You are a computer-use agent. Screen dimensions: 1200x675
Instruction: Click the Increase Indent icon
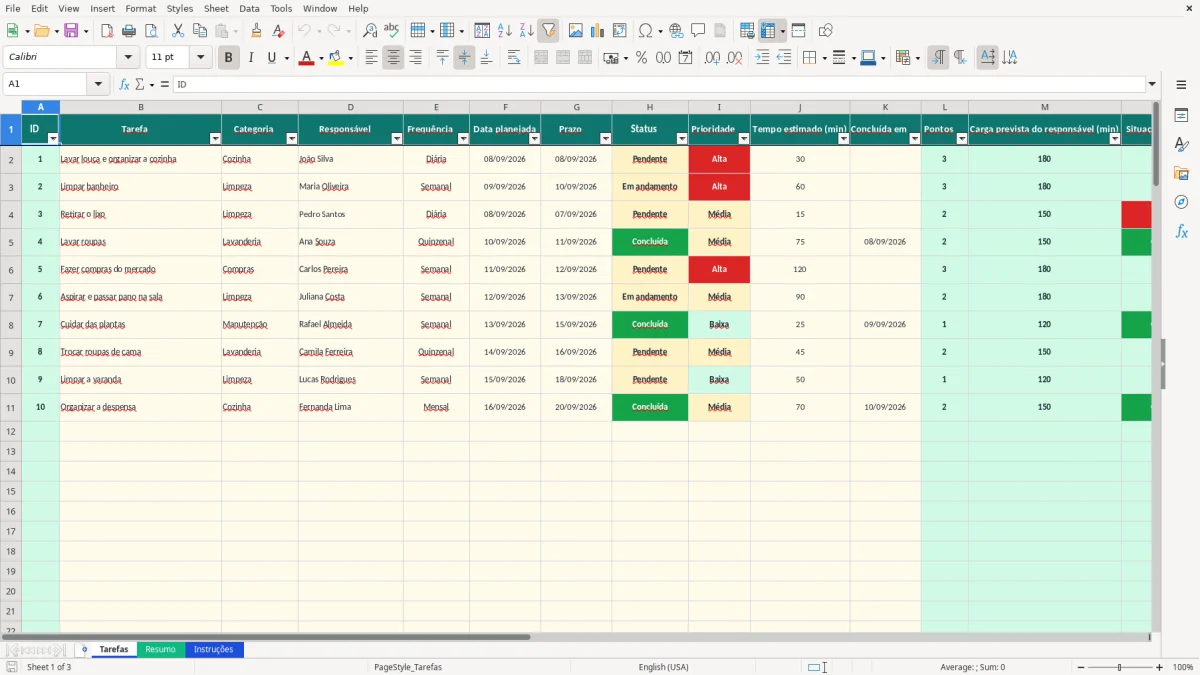[x=762, y=58]
